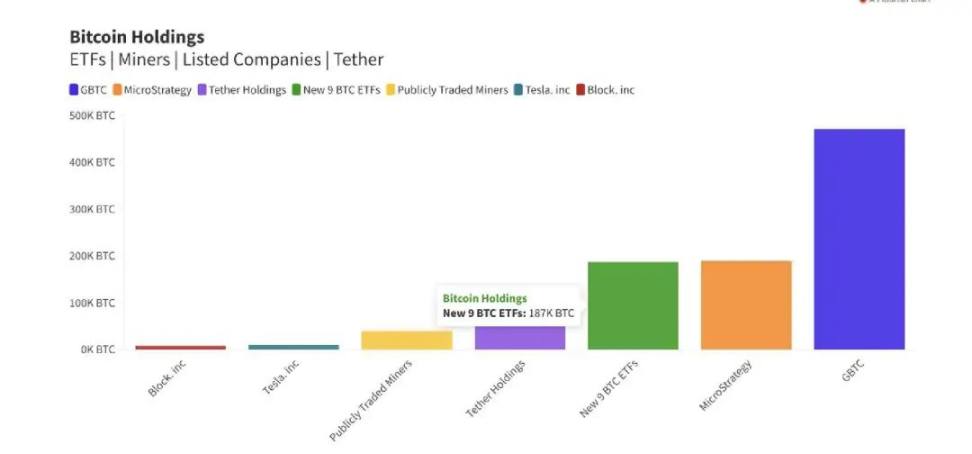Click the MicroStrategy orange legend swatch

(x=117, y=90)
